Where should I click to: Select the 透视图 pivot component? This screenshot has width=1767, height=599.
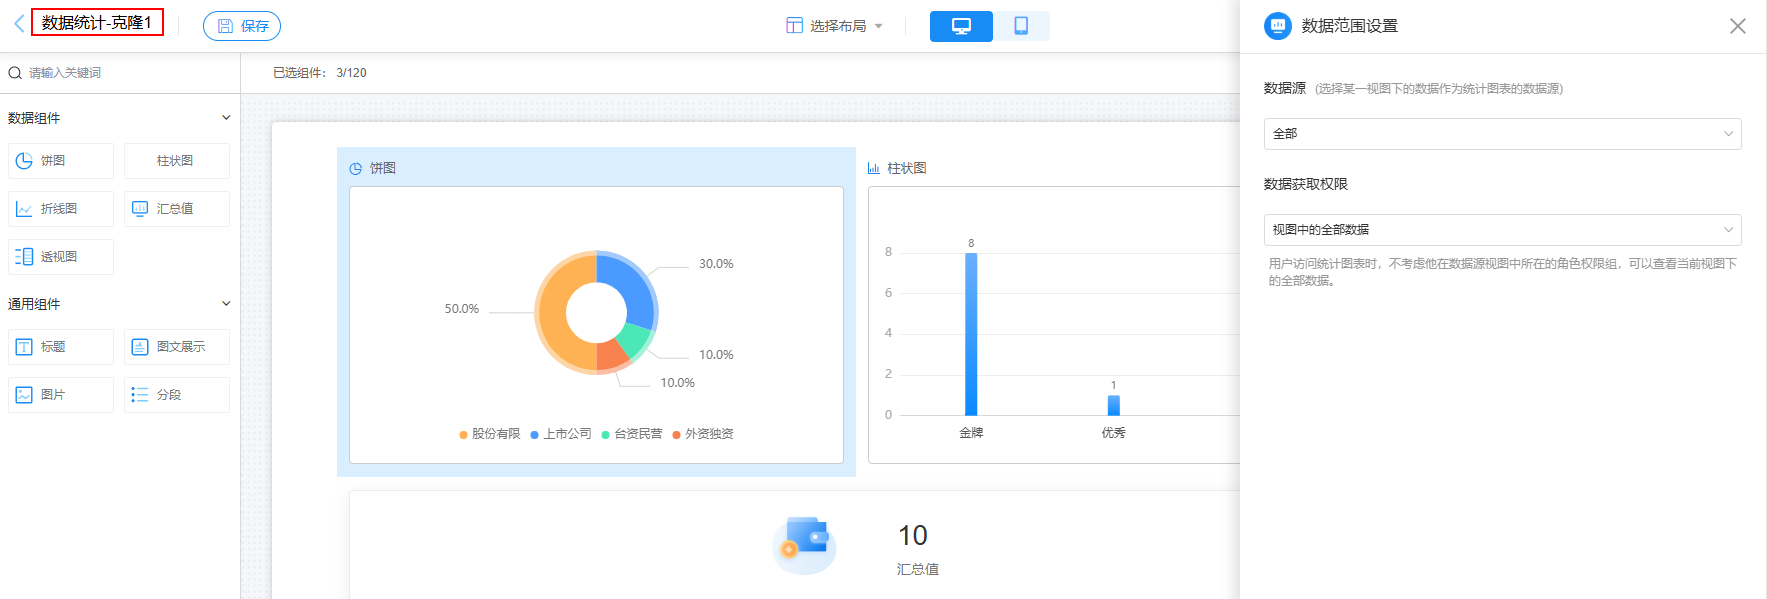(61, 257)
